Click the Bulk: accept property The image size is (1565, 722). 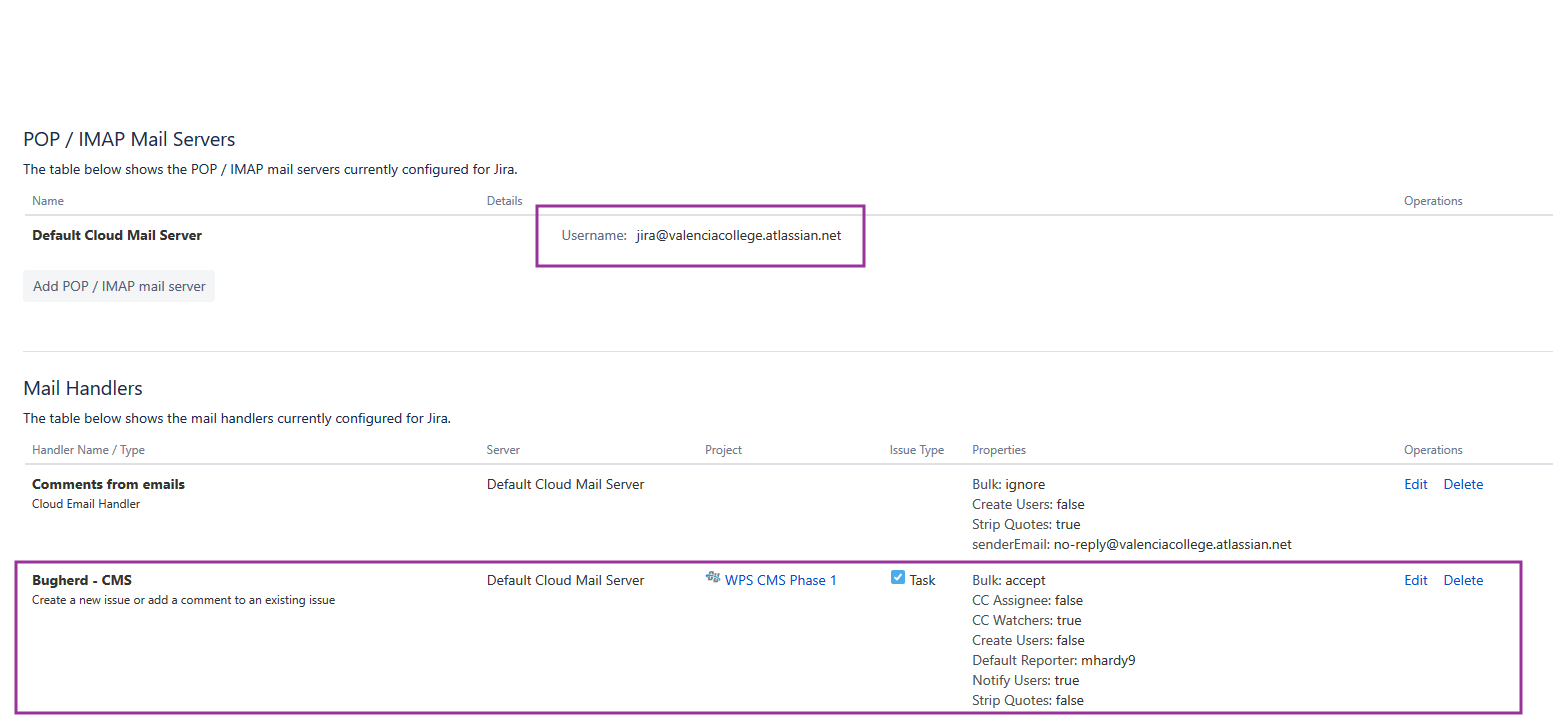click(x=1009, y=580)
